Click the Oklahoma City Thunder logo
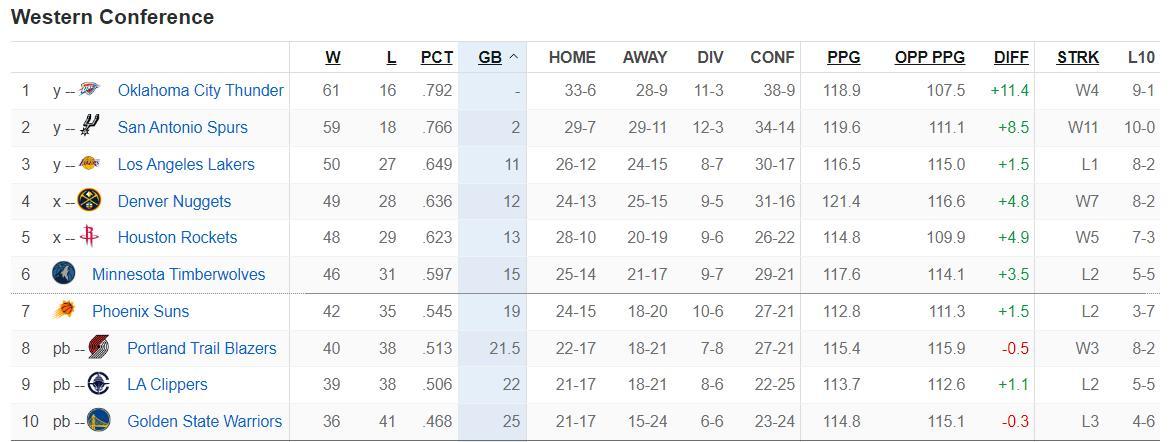The width and height of the screenshot is (1172, 442). pyautogui.click(x=89, y=91)
